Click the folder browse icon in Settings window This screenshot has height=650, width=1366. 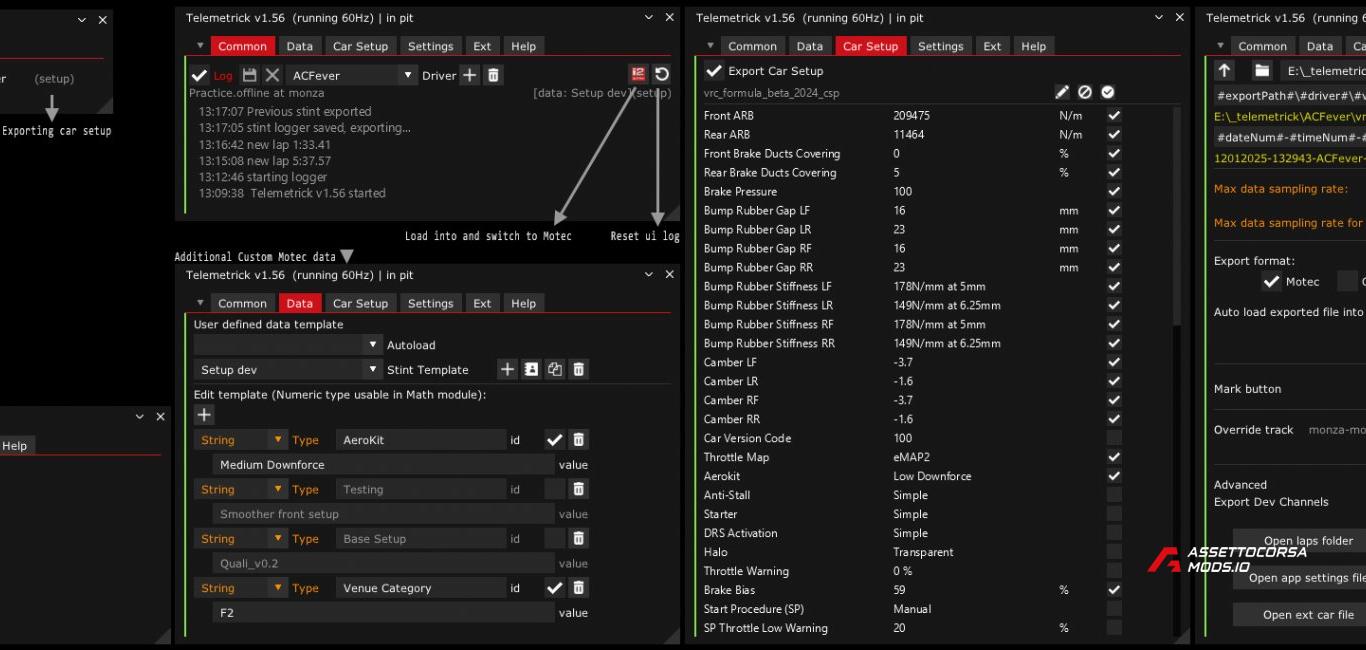[x=1262, y=71]
